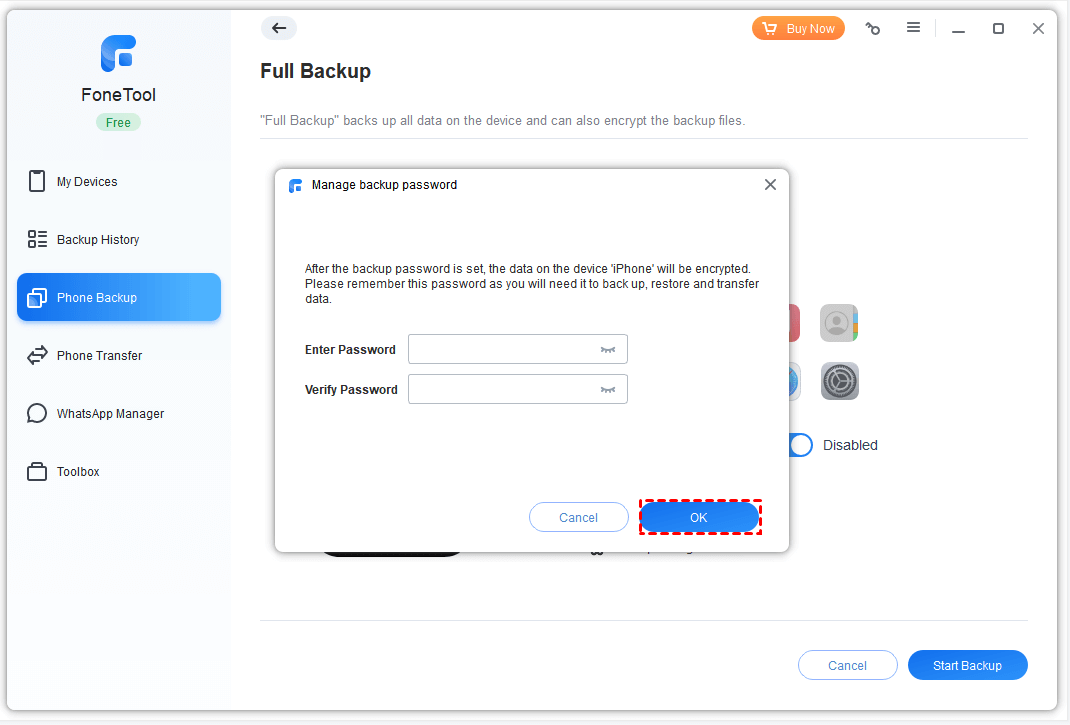Focus the Enter Password input field
This screenshot has height=725, width=1070.
pyautogui.click(x=502, y=349)
